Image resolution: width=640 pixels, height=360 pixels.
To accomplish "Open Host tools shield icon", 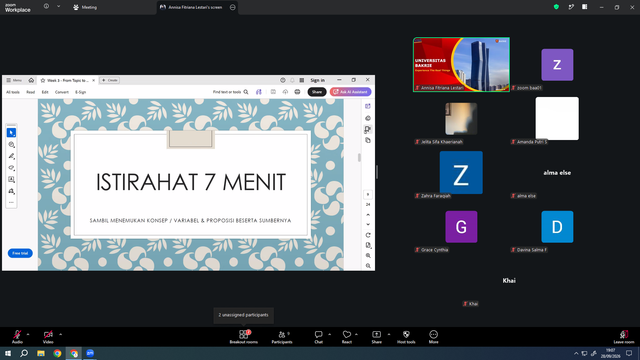I will coord(406,336).
